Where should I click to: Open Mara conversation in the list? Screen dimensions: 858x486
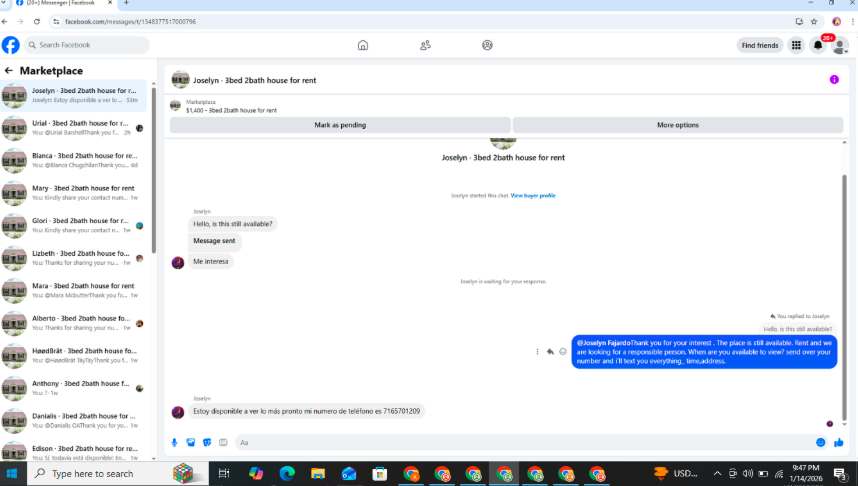pyautogui.click(x=74, y=291)
